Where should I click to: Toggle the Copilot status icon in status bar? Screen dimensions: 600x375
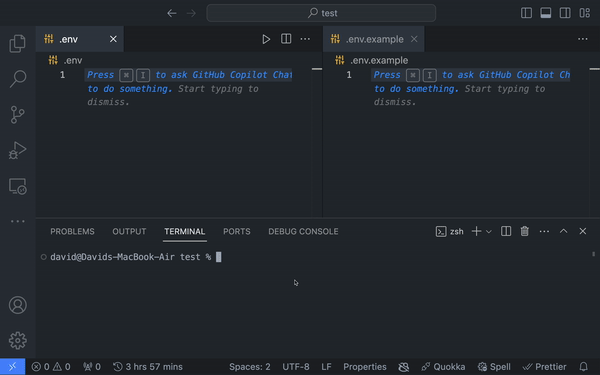(404, 367)
